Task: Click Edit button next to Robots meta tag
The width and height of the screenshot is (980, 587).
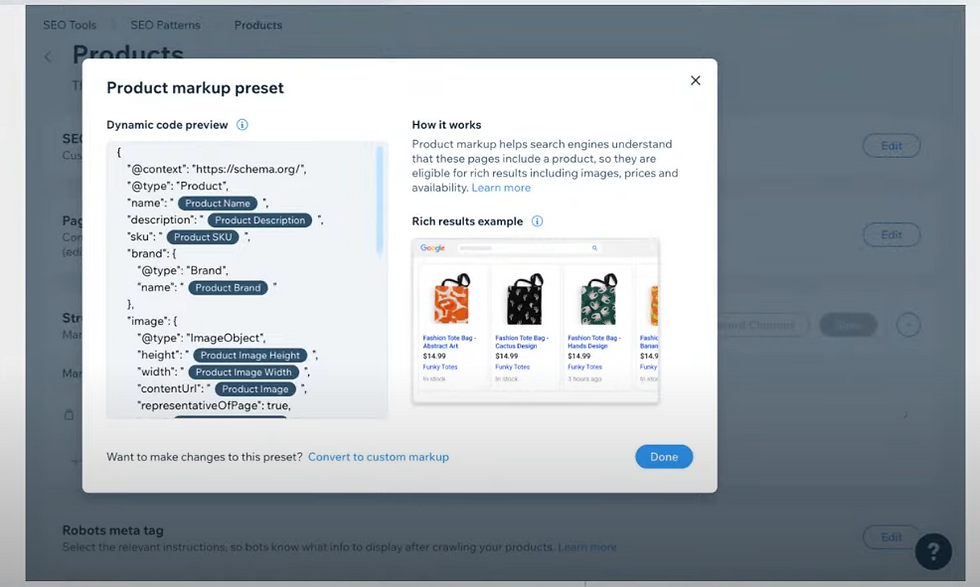Action: tap(891, 537)
